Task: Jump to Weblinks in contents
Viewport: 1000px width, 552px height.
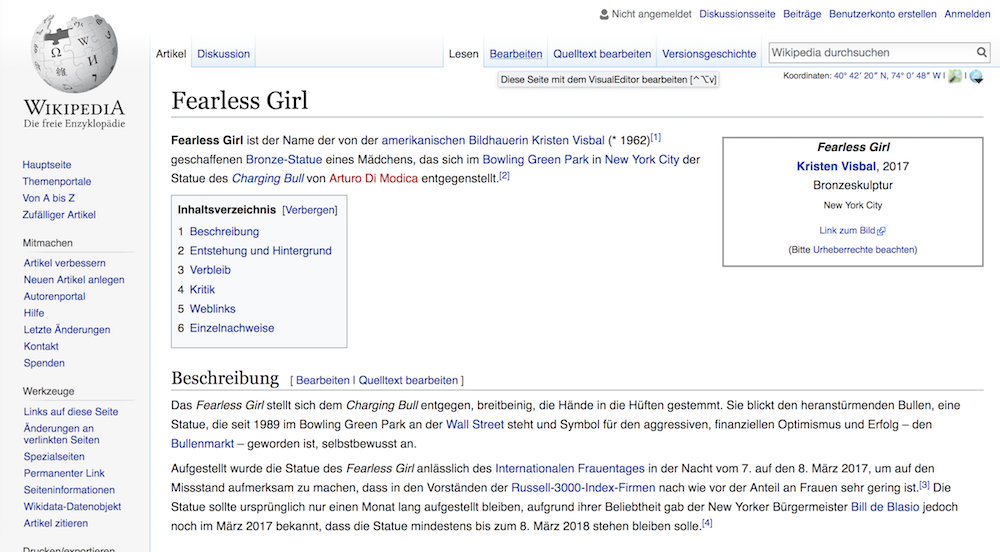Action: tap(212, 309)
